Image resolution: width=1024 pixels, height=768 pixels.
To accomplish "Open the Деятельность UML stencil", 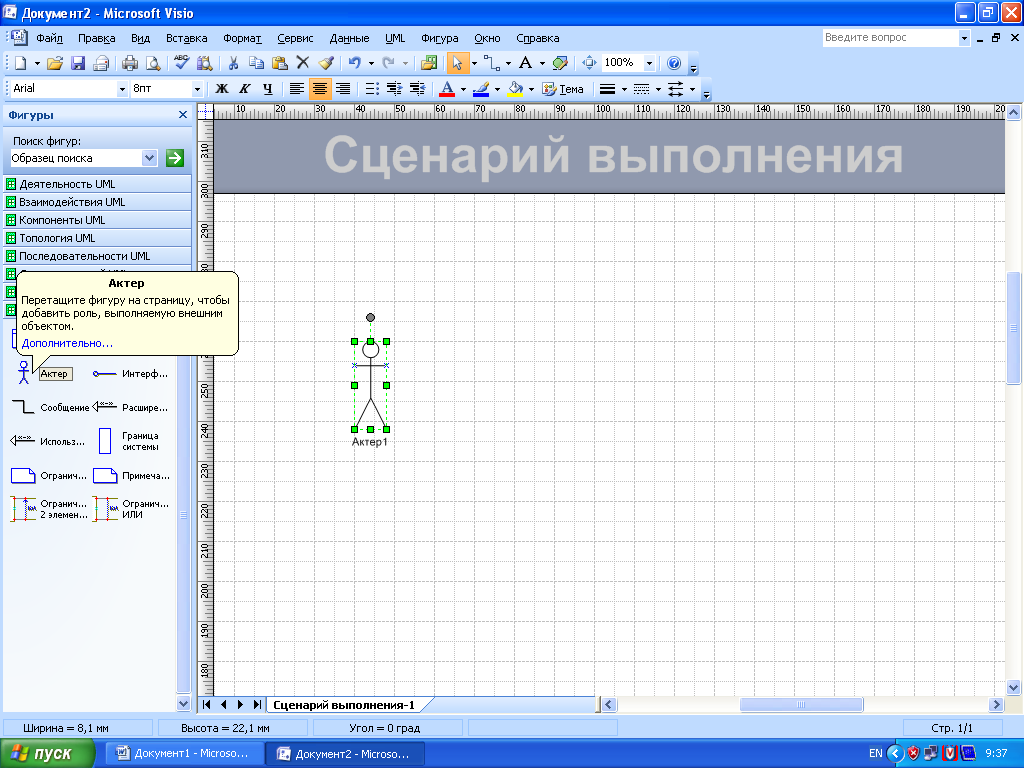I will point(97,184).
